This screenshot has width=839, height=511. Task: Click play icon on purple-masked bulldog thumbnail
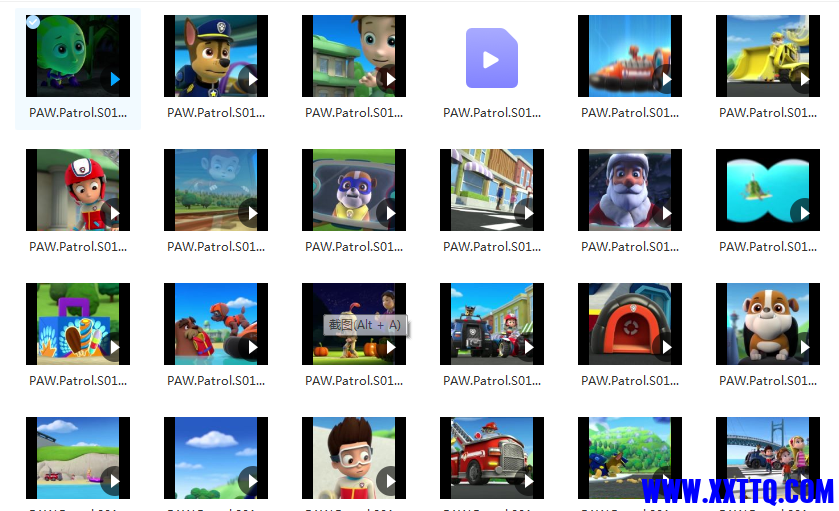pos(391,213)
